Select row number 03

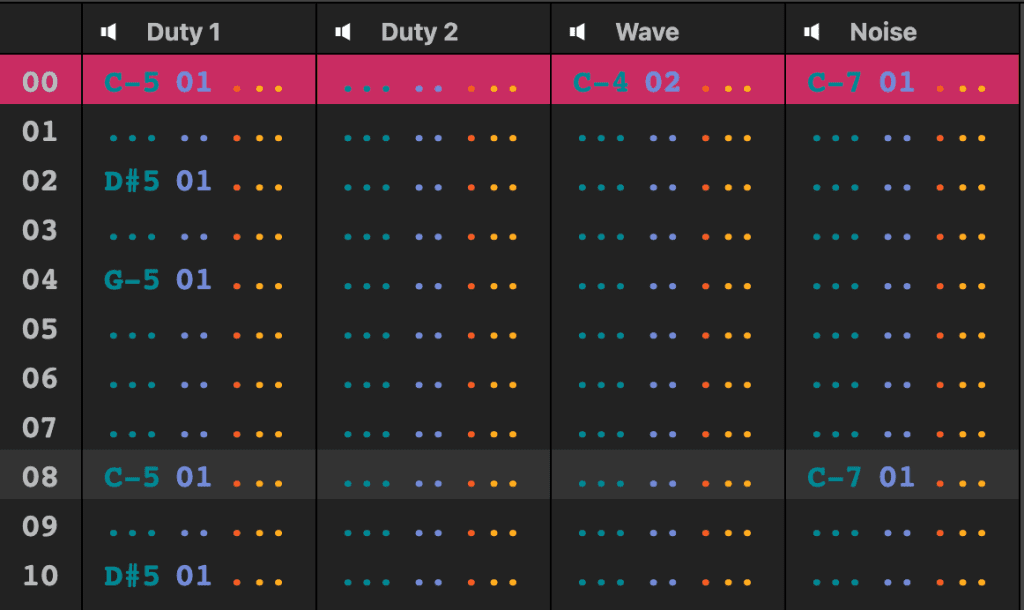click(40, 230)
